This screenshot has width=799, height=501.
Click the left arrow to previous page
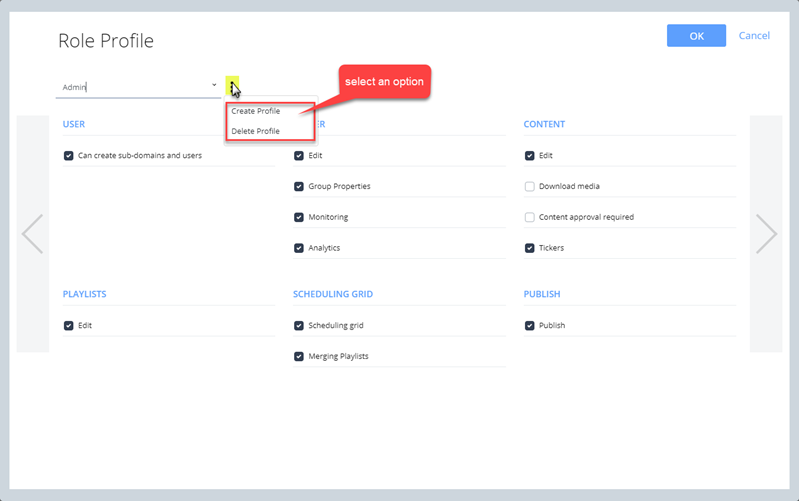point(32,234)
